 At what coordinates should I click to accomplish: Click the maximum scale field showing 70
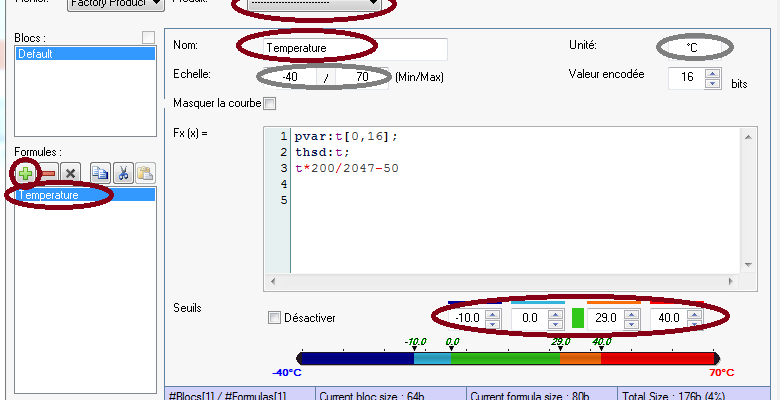click(x=362, y=78)
